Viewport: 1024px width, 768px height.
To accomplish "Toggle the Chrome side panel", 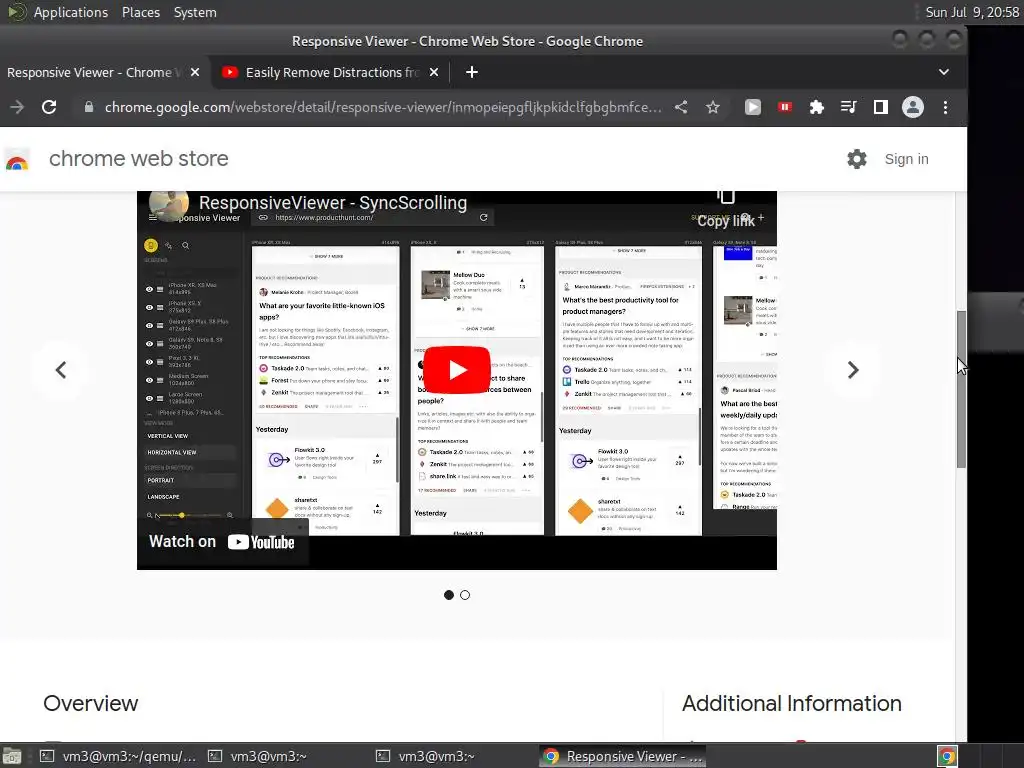I will (880, 107).
